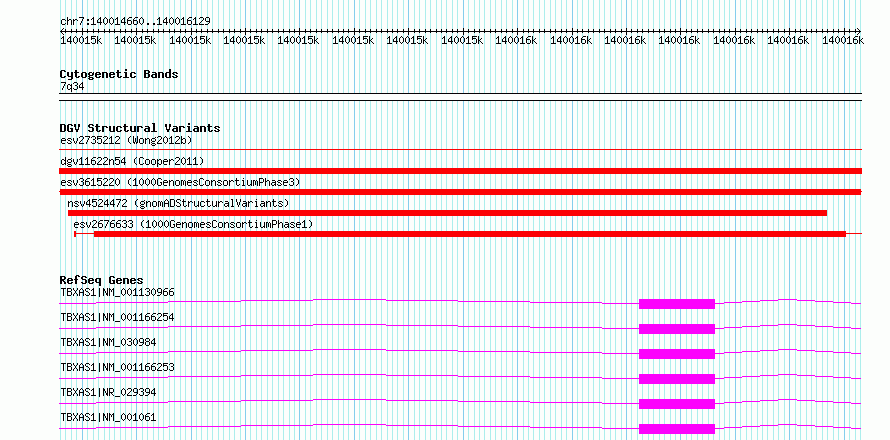Image resolution: width=890 pixels, height=440 pixels.
Task: Select the Cytogenetic Bands track heading
Action: [x=119, y=74]
